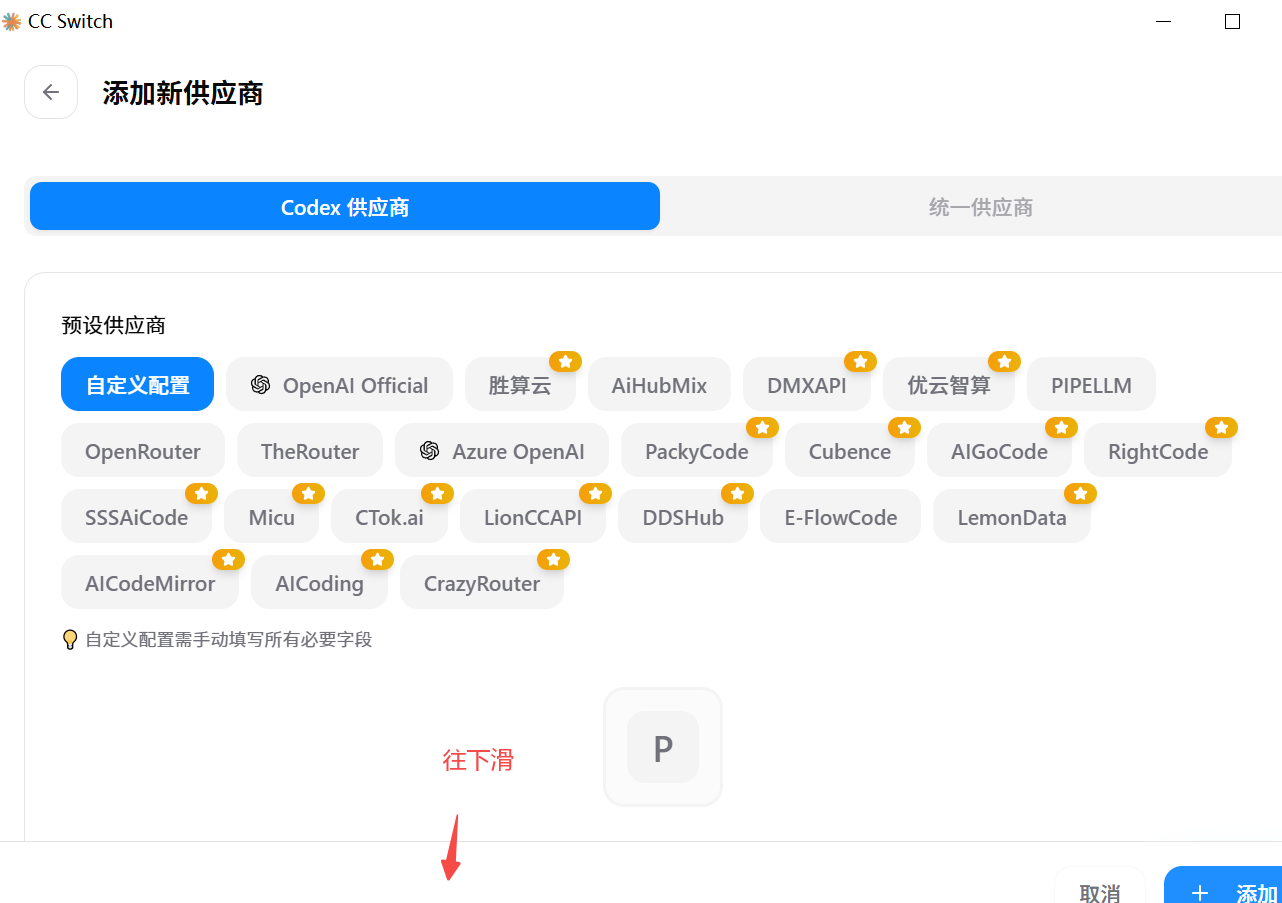Click the star badge on LionCCAPI
The image size is (1282, 903).
tap(595, 493)
